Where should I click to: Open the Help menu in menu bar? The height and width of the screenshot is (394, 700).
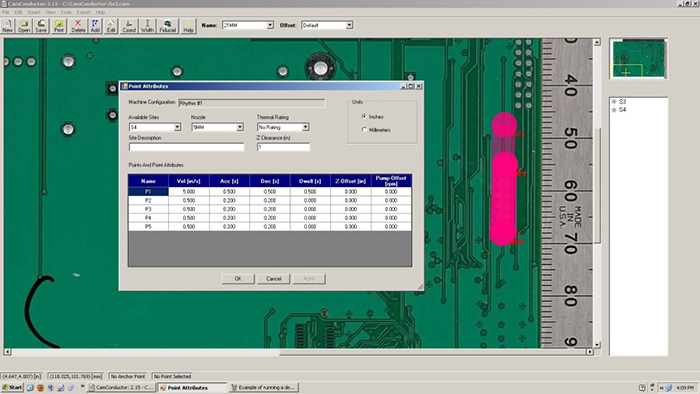[x=100, y=12]
